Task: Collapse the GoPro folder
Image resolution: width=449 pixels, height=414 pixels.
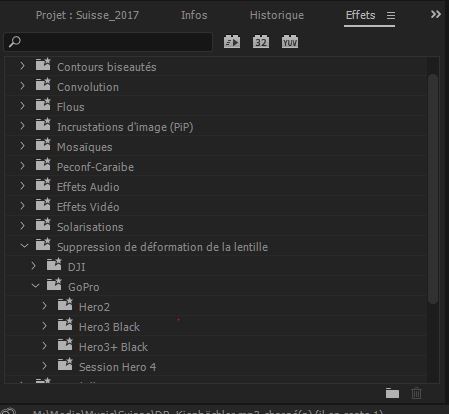Action: pos(35,286)
